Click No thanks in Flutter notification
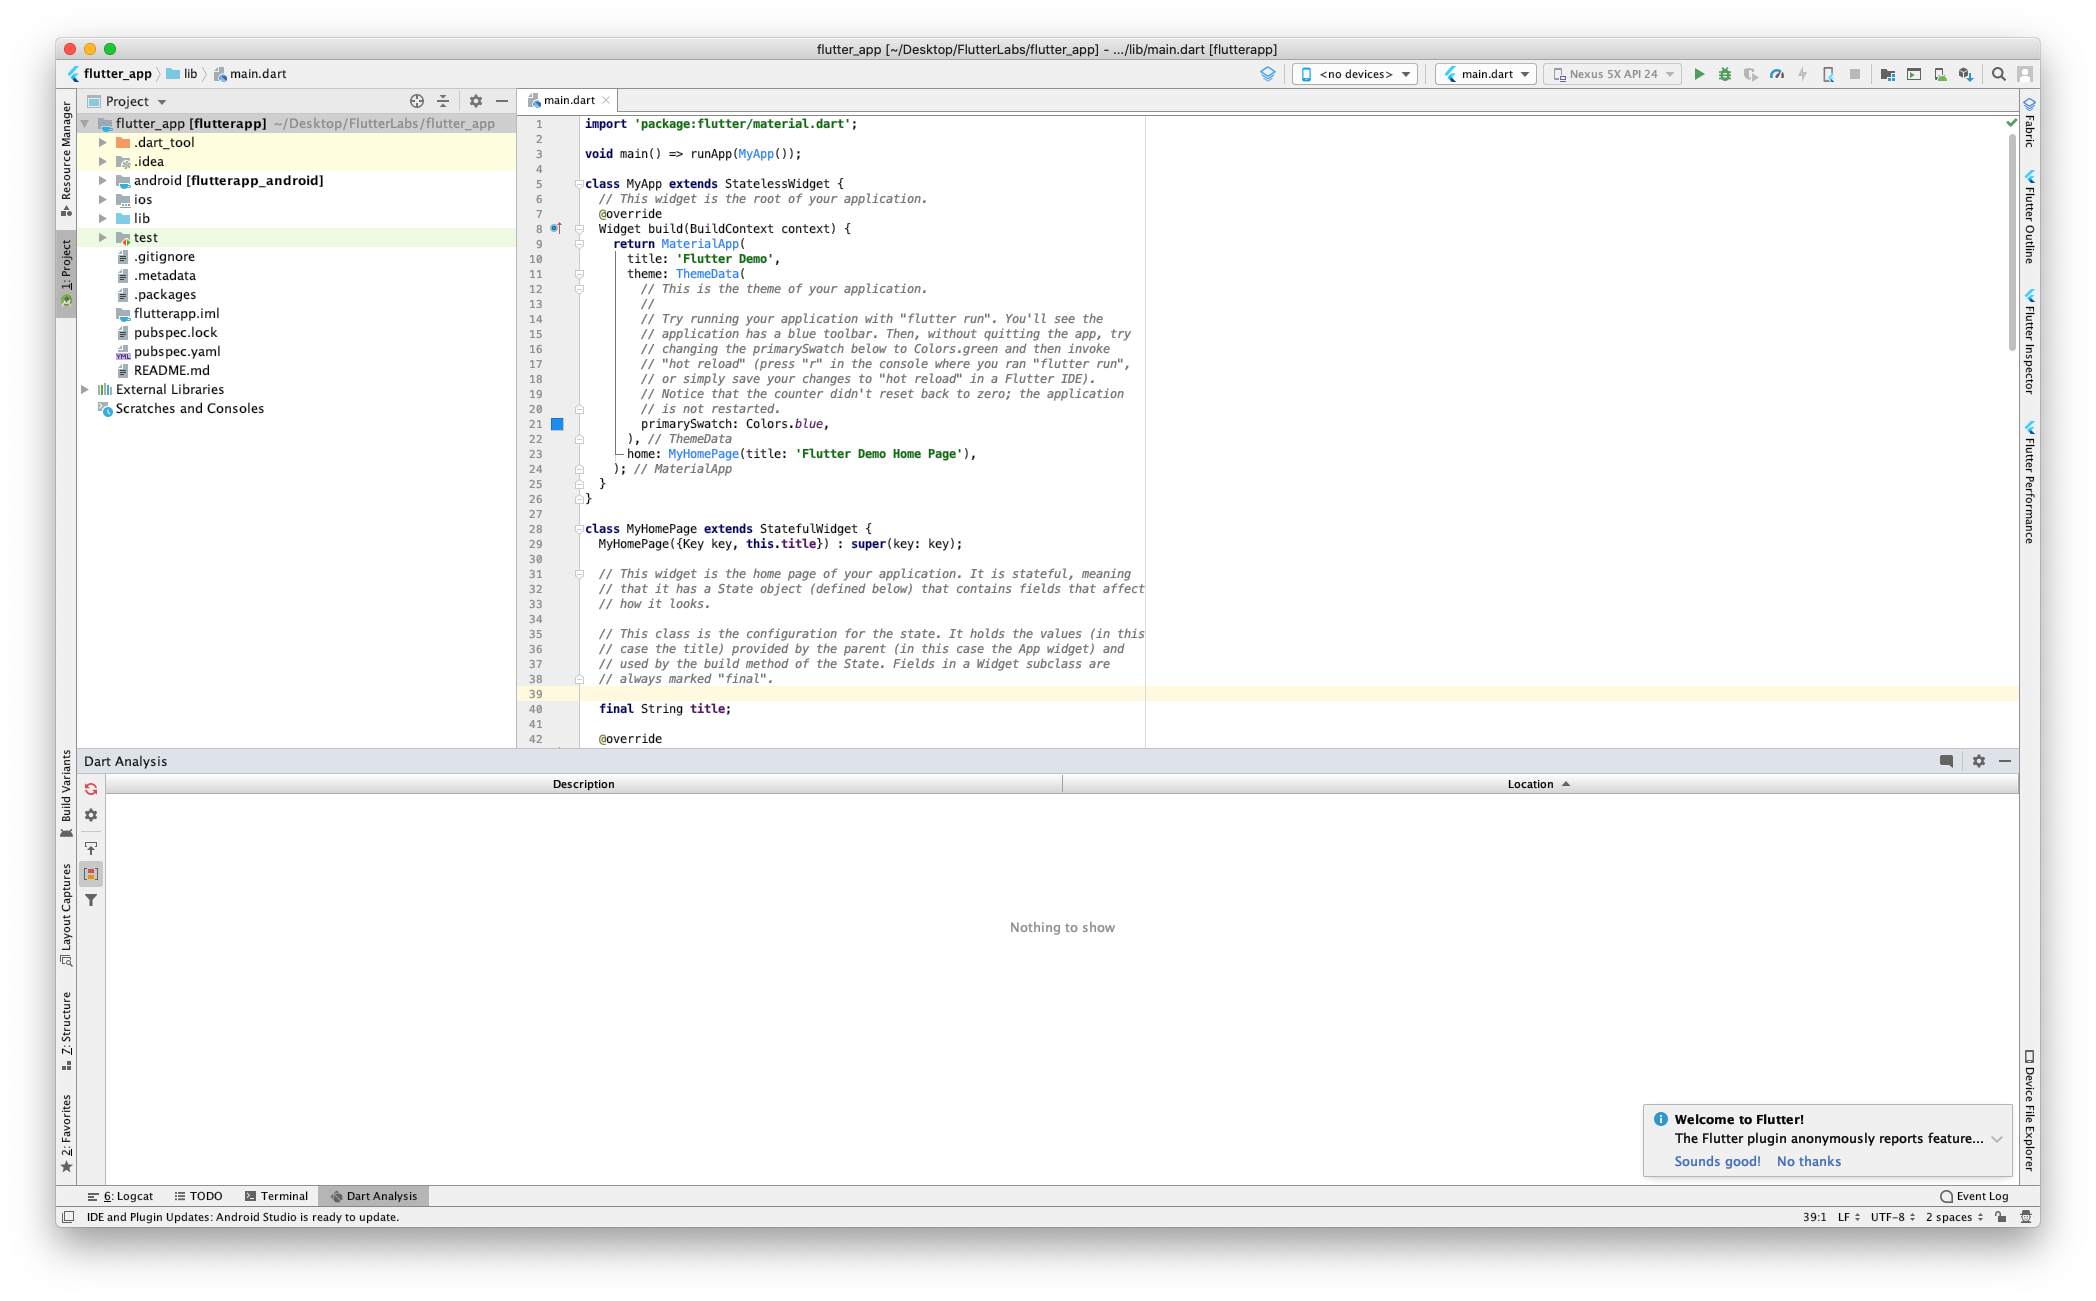This screenshot has width=2096, height=1301. [1808, 1161]
